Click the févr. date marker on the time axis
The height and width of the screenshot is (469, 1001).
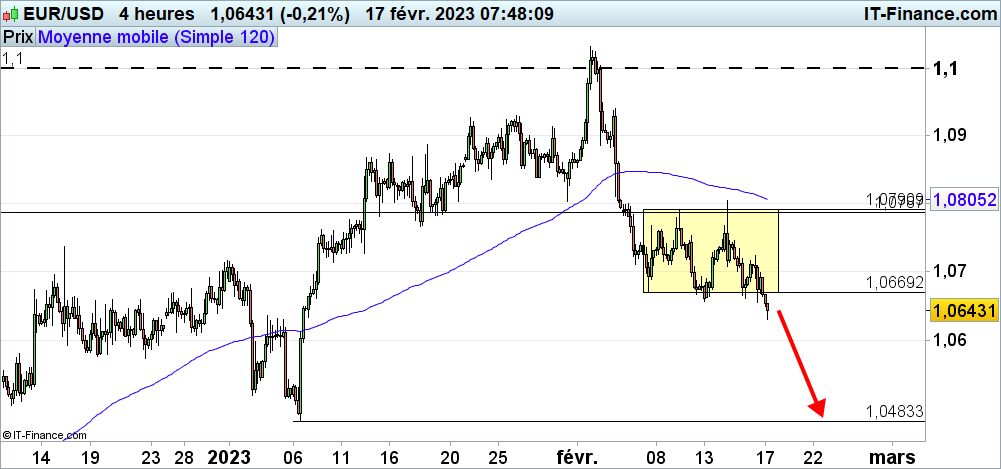tap(577, 456)
